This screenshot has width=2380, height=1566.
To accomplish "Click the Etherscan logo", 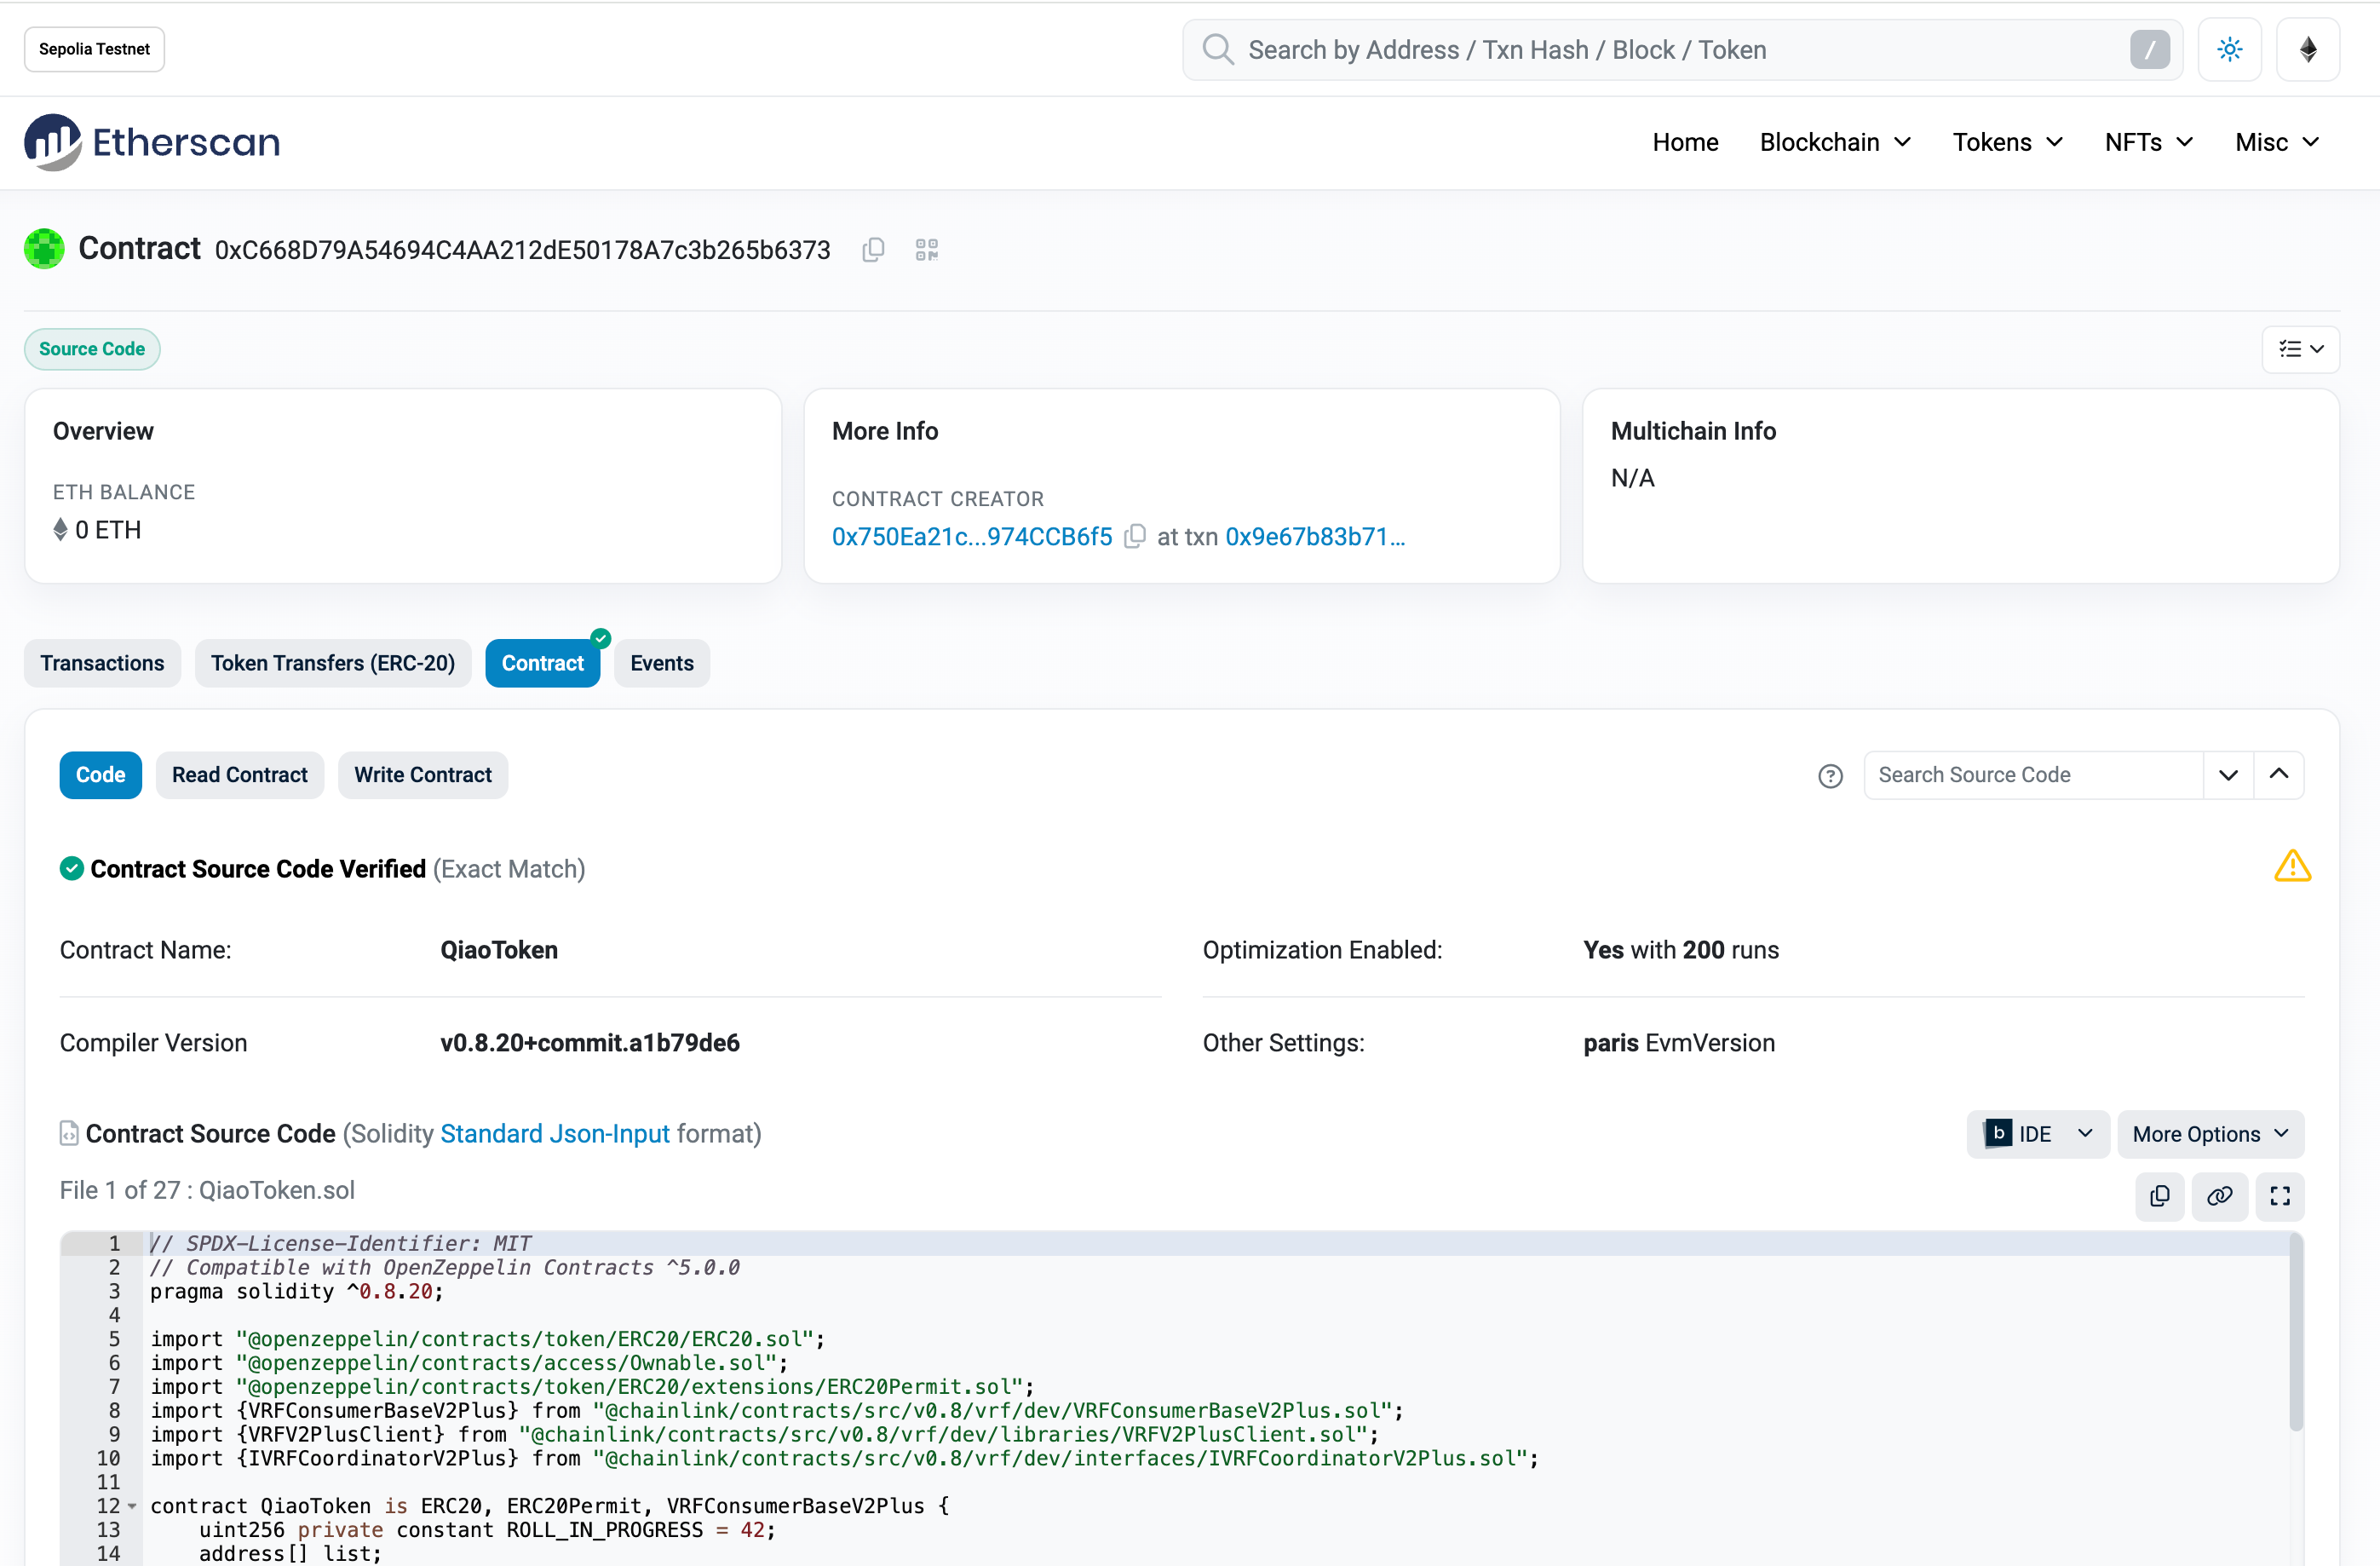I will pyautogui.click(x=152, y=142).
